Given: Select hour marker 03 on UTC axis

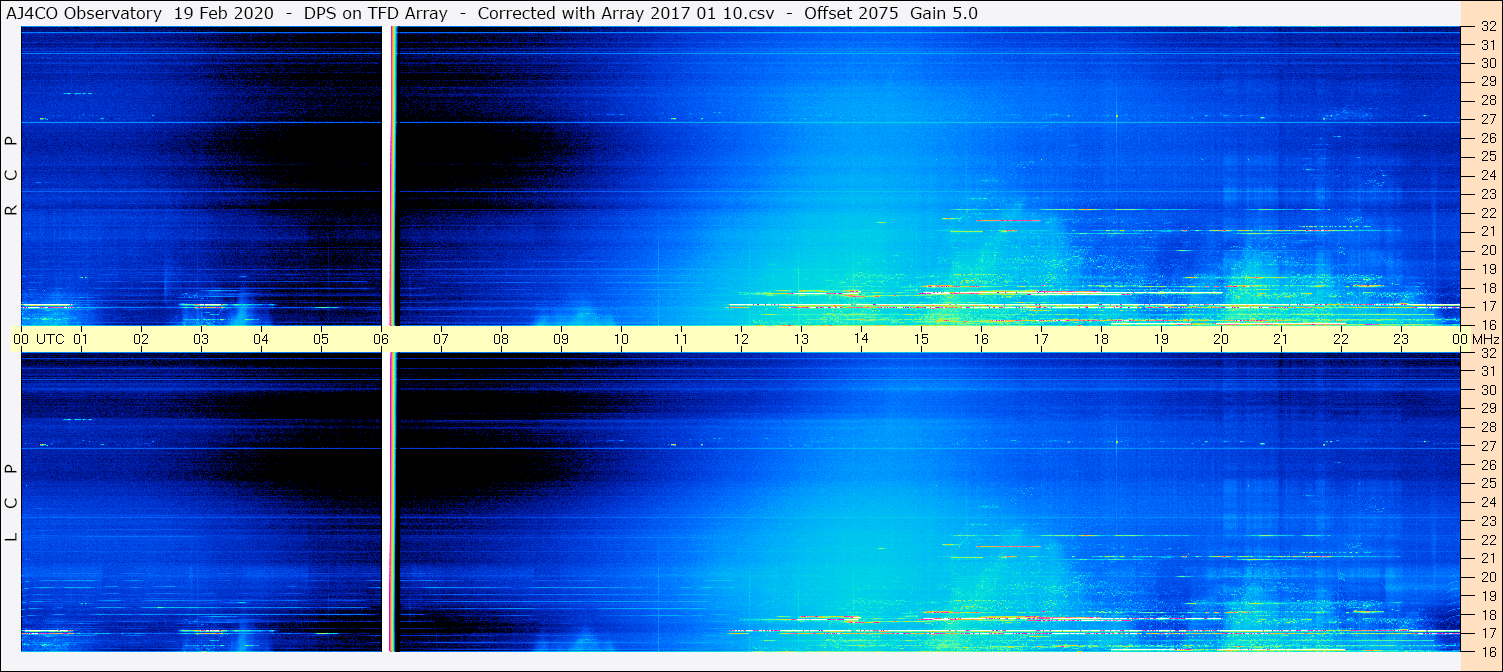Looking at the screenshot, I should coord(201,339).
